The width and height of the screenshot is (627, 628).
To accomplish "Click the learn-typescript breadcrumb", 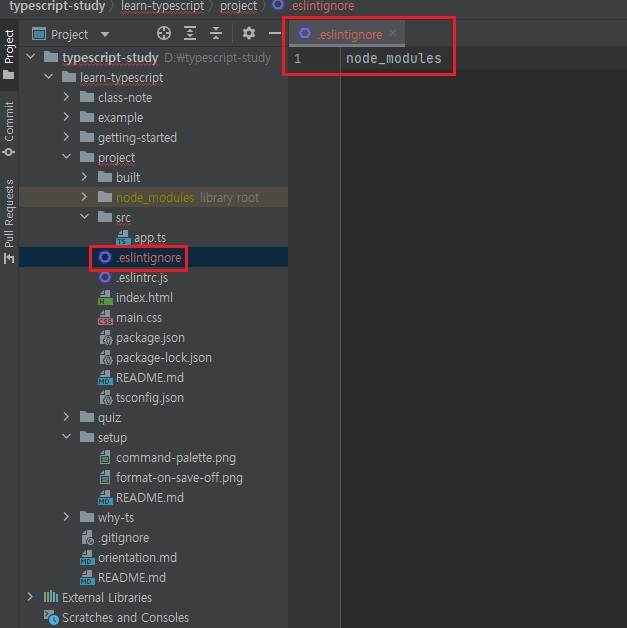I will (164, 6).
